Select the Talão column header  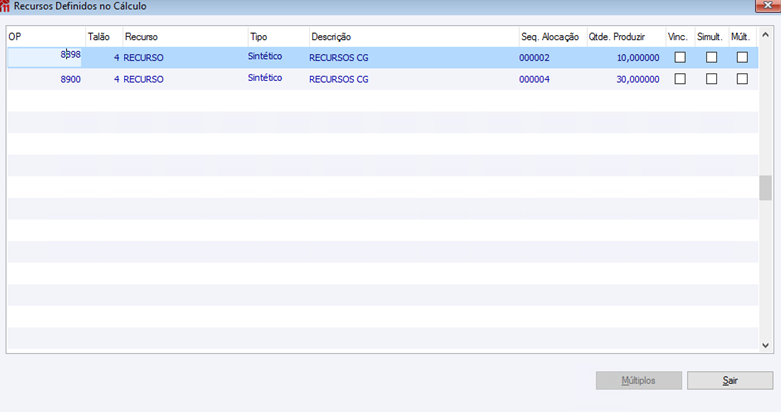(x=104, y=36)
